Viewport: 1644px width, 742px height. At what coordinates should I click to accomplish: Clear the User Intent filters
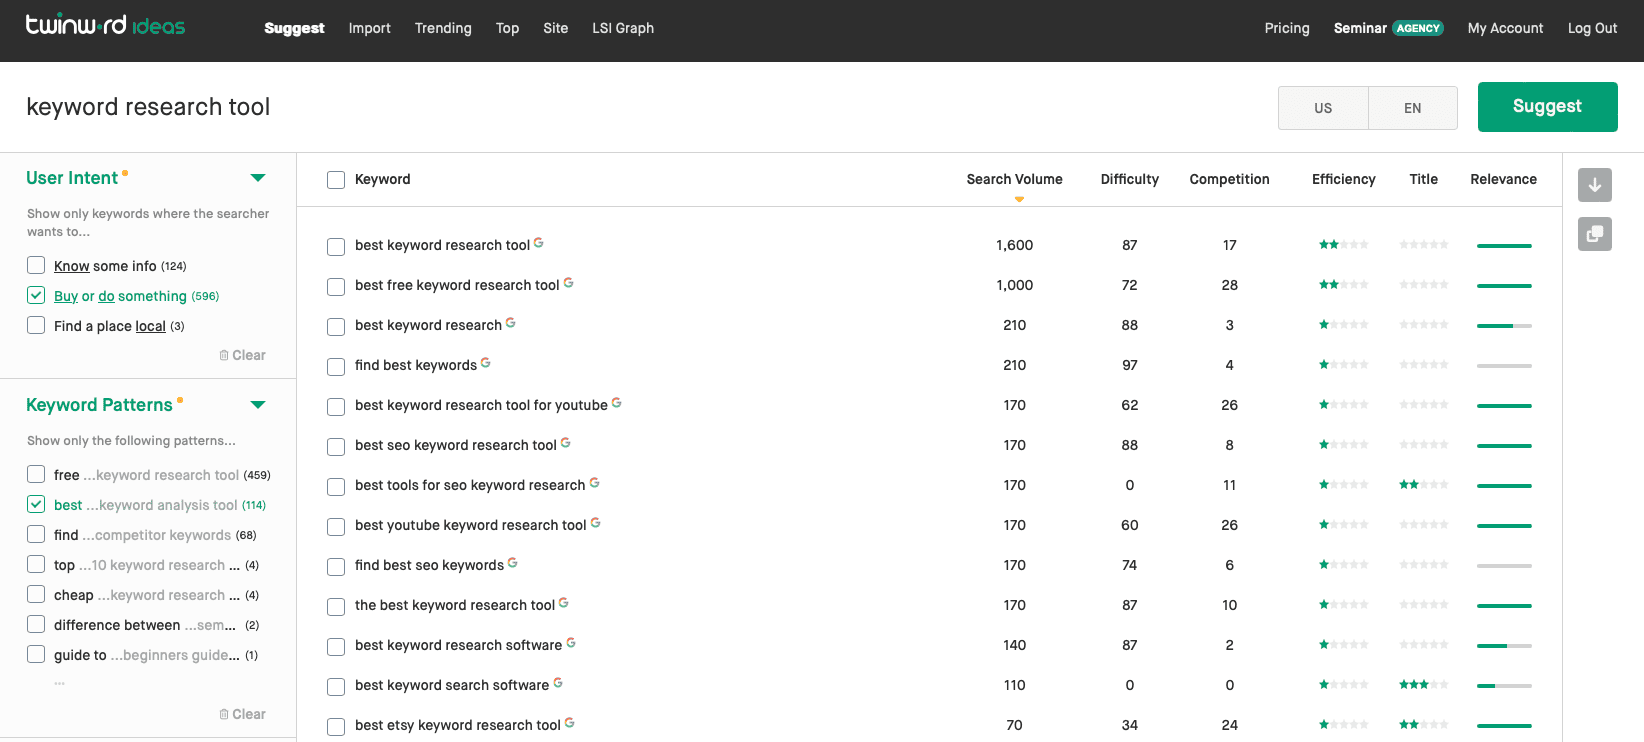click(243, 355)
